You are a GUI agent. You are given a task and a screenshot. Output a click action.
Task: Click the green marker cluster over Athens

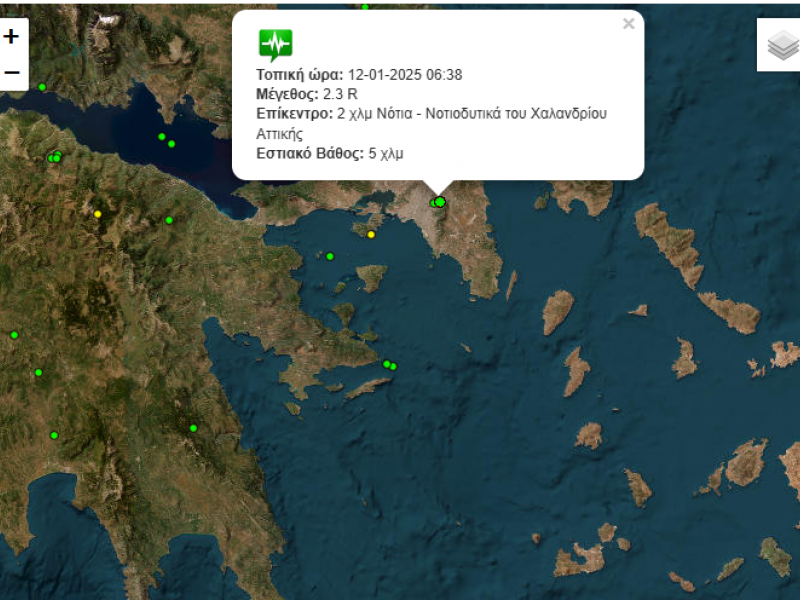[x=438, y=203]
